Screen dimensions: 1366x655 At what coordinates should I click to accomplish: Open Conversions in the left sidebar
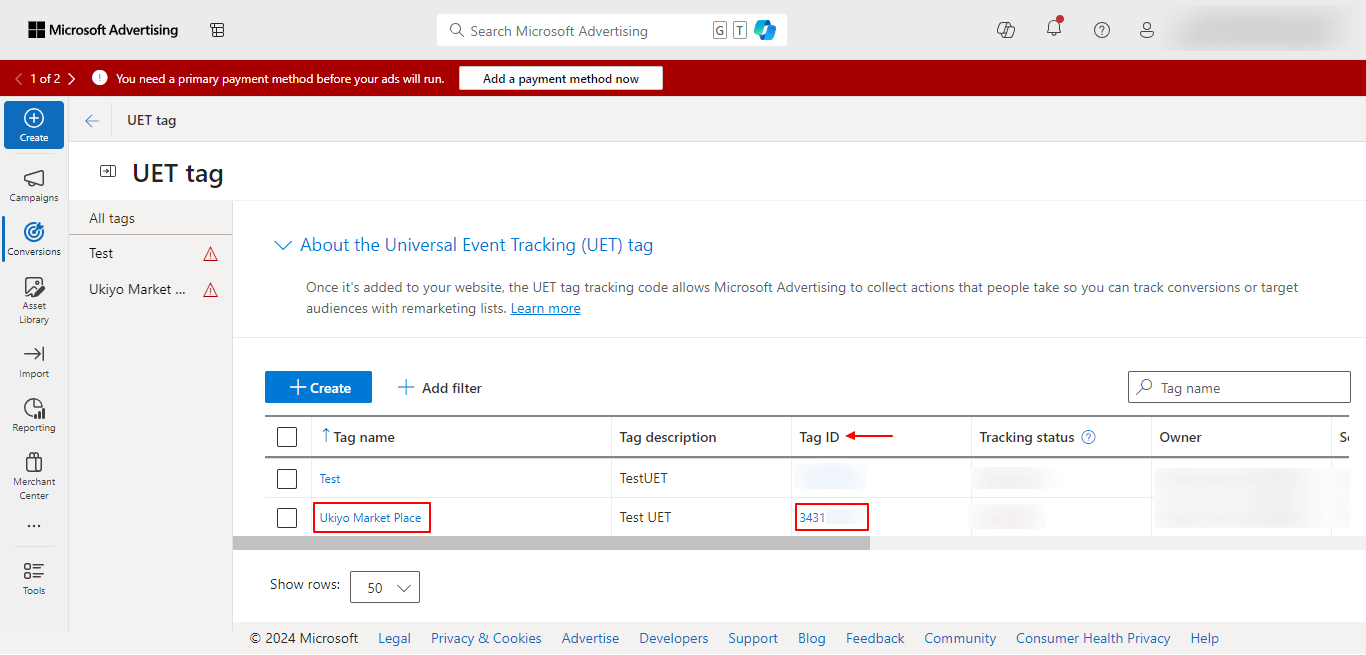34,239
